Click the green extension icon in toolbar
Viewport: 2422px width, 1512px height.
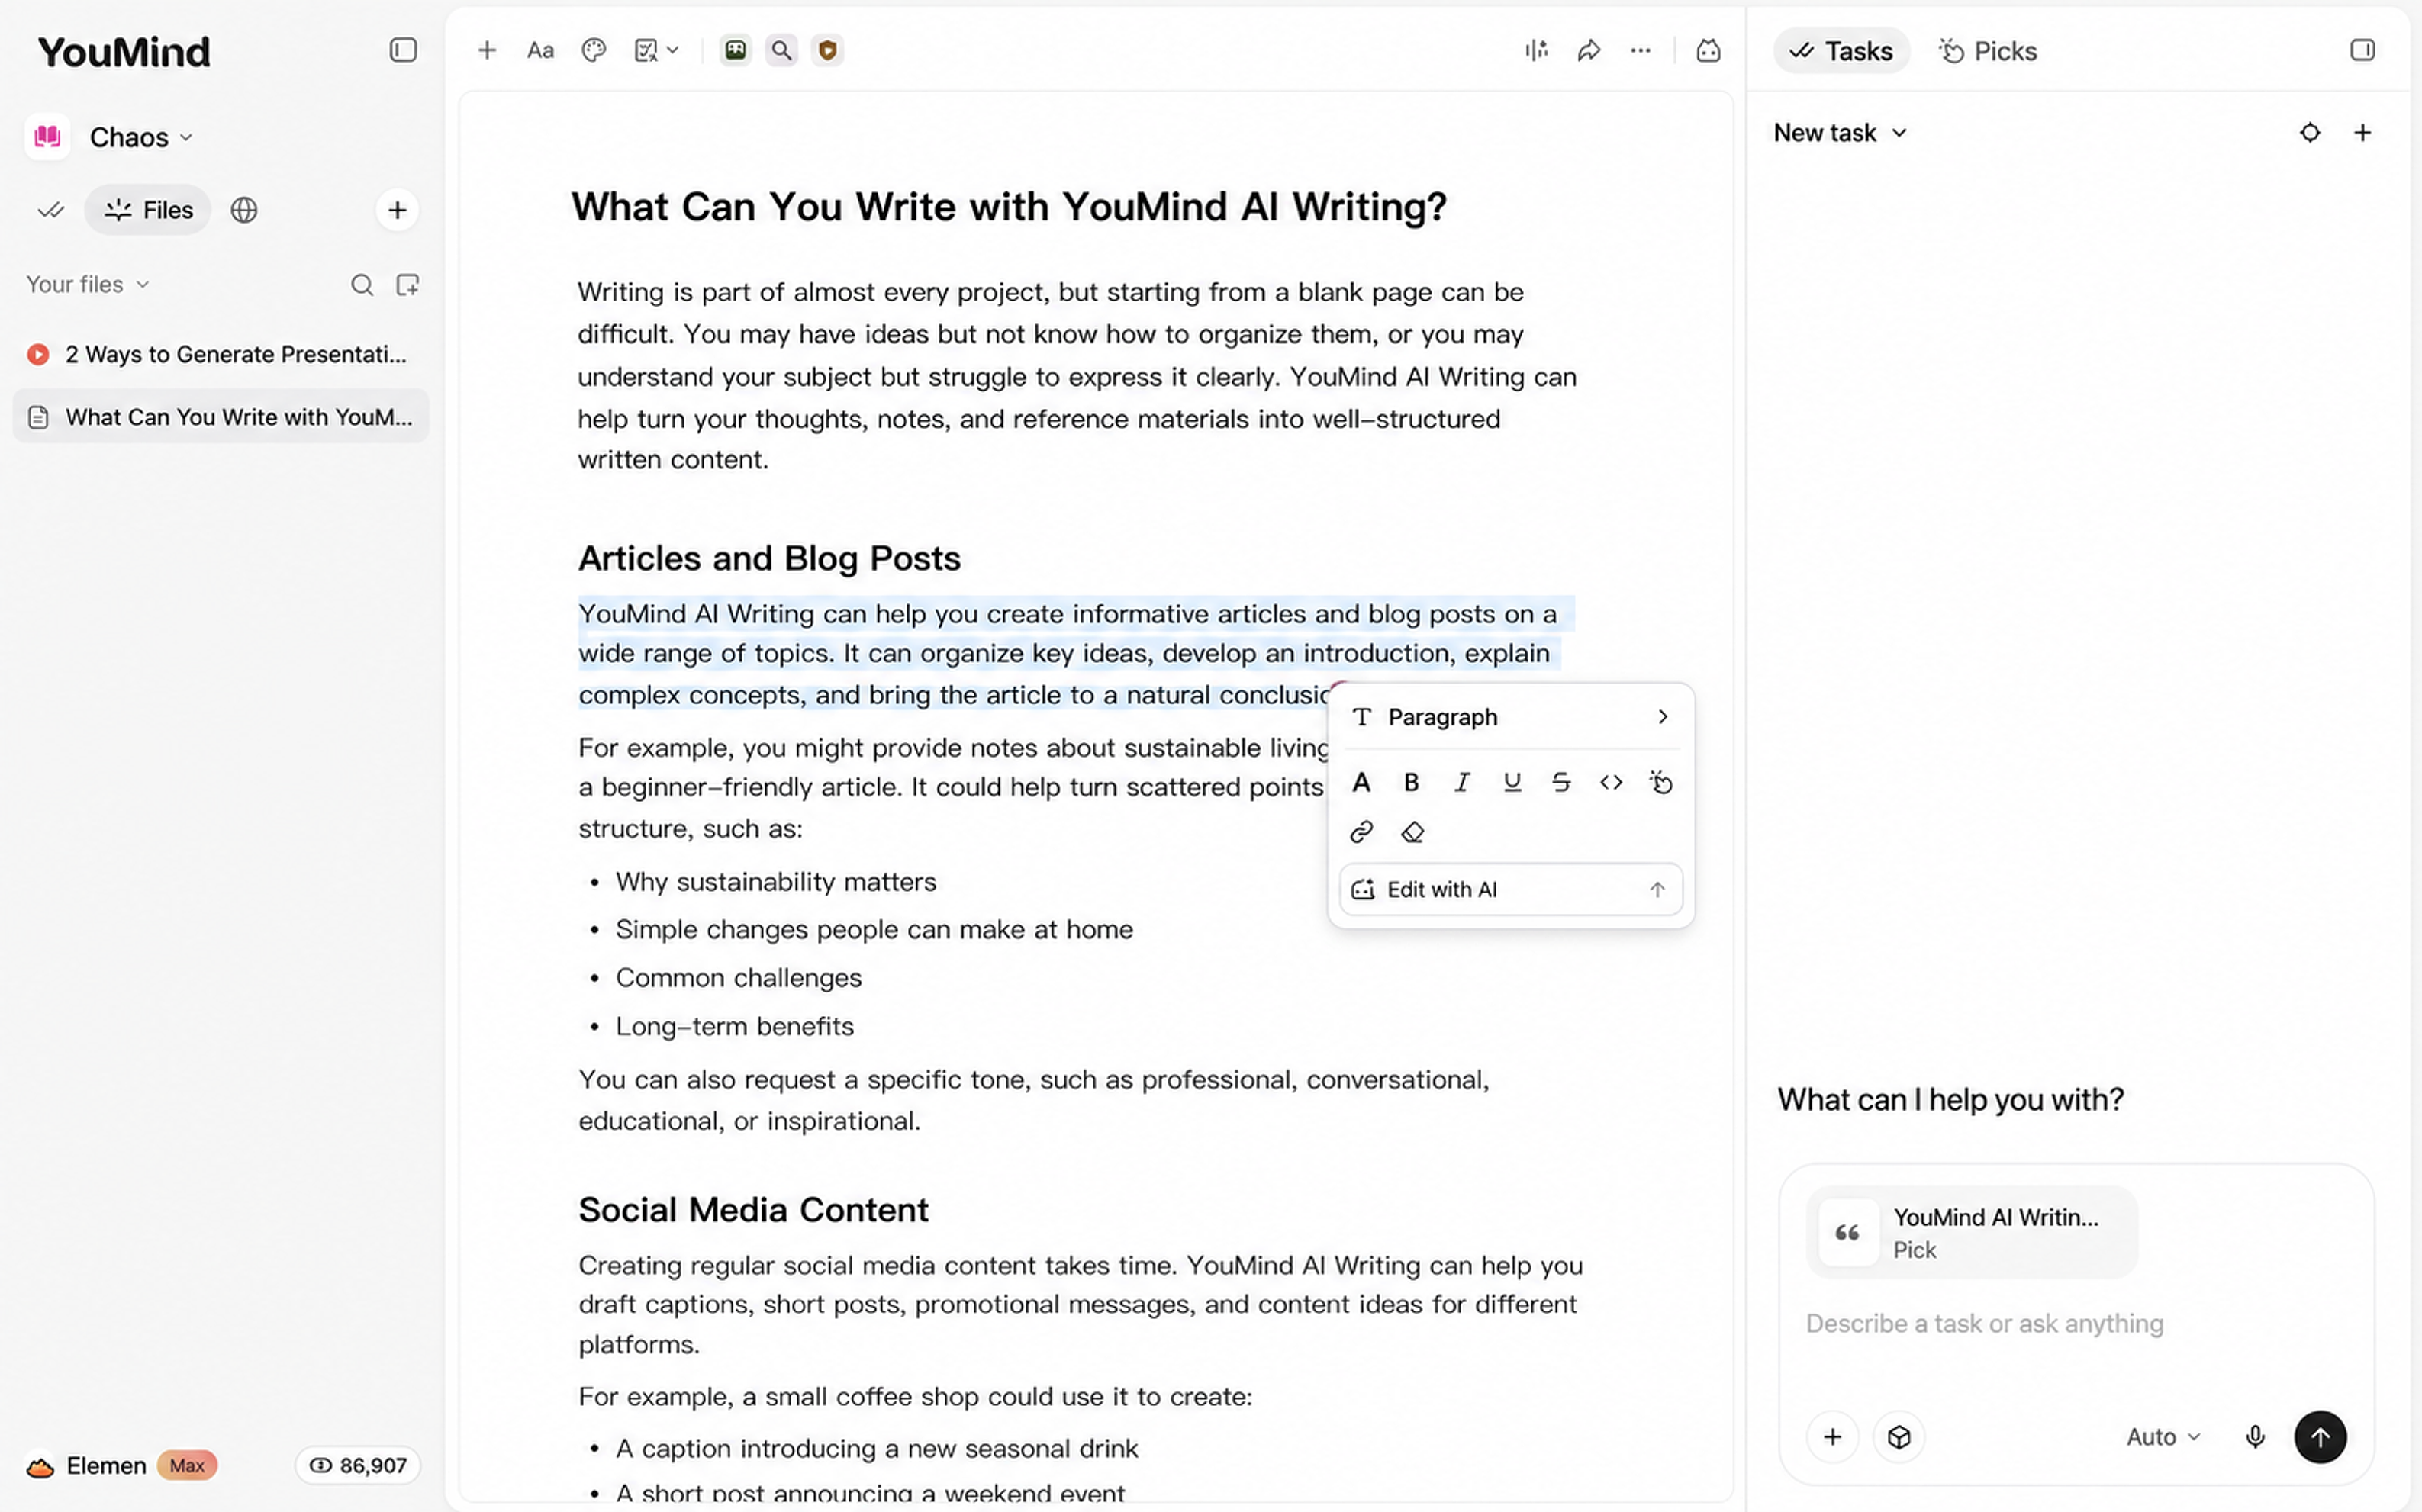pos(735,50)
